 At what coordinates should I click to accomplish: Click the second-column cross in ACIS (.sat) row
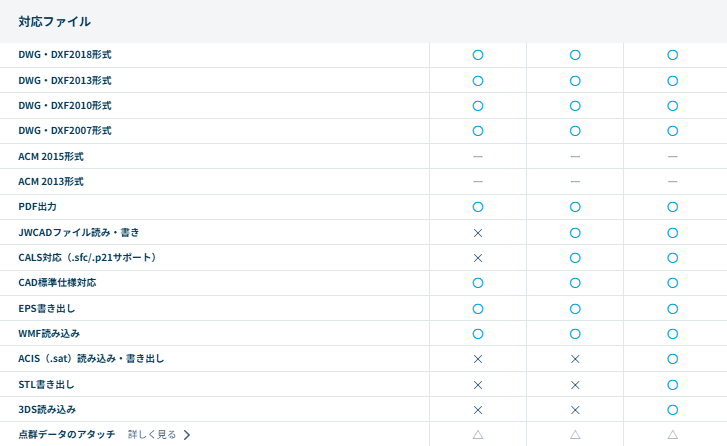[575, 359]
